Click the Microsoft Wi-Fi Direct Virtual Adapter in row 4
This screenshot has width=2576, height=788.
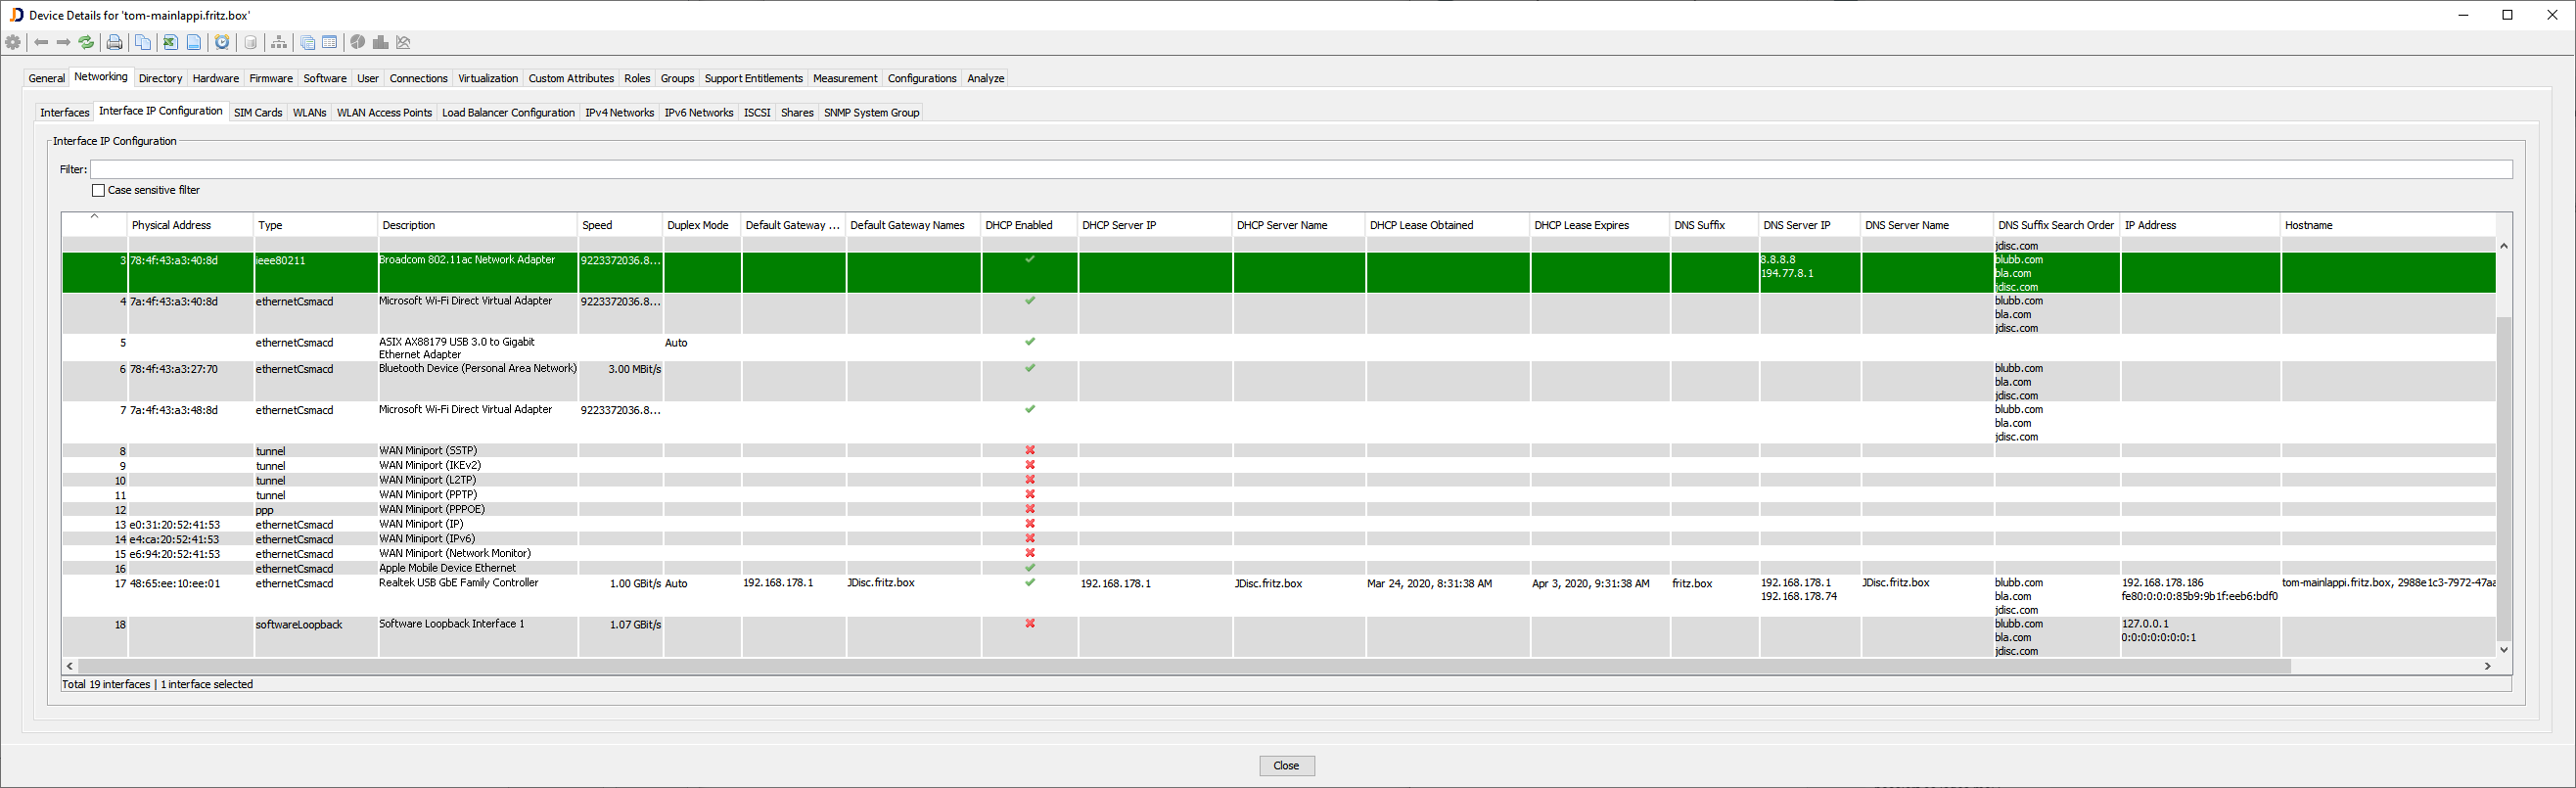coord(465,300)
